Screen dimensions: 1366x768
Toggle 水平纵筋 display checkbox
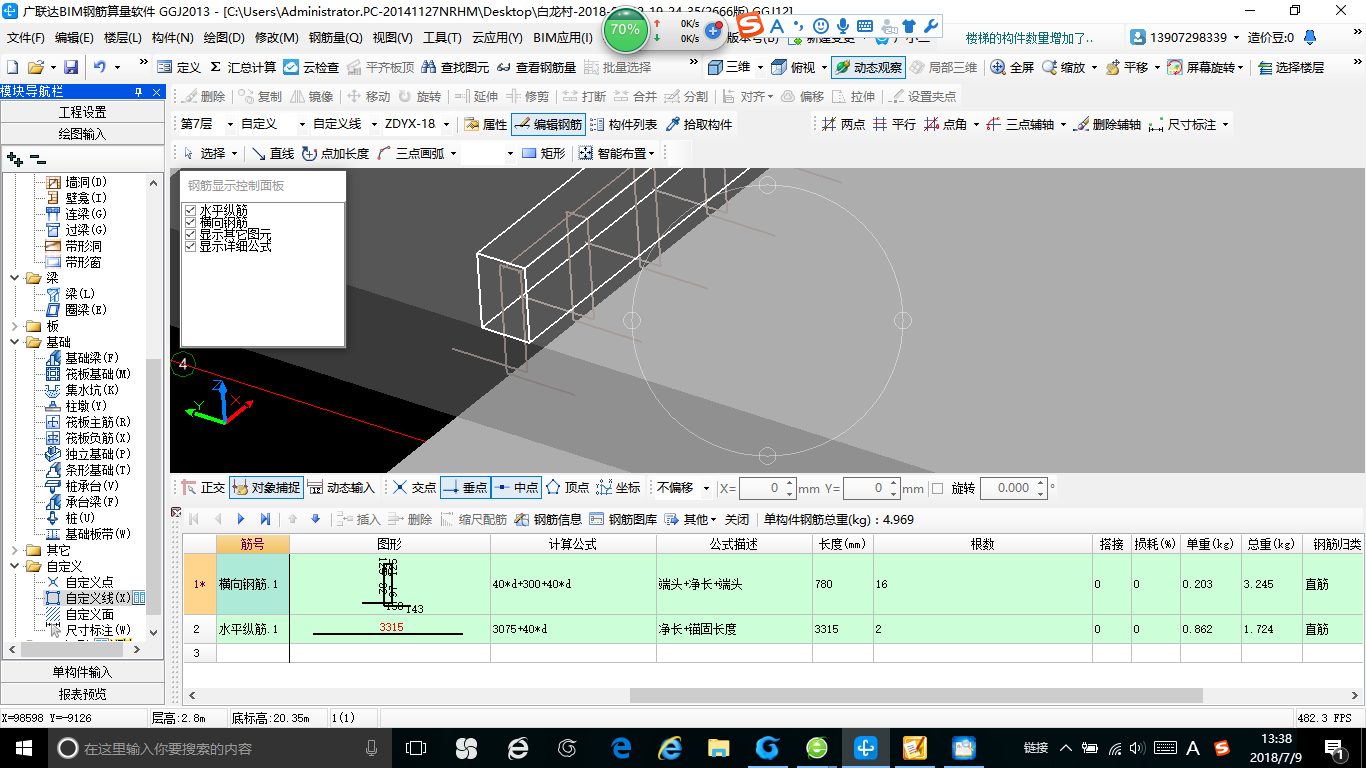(190, 210)
